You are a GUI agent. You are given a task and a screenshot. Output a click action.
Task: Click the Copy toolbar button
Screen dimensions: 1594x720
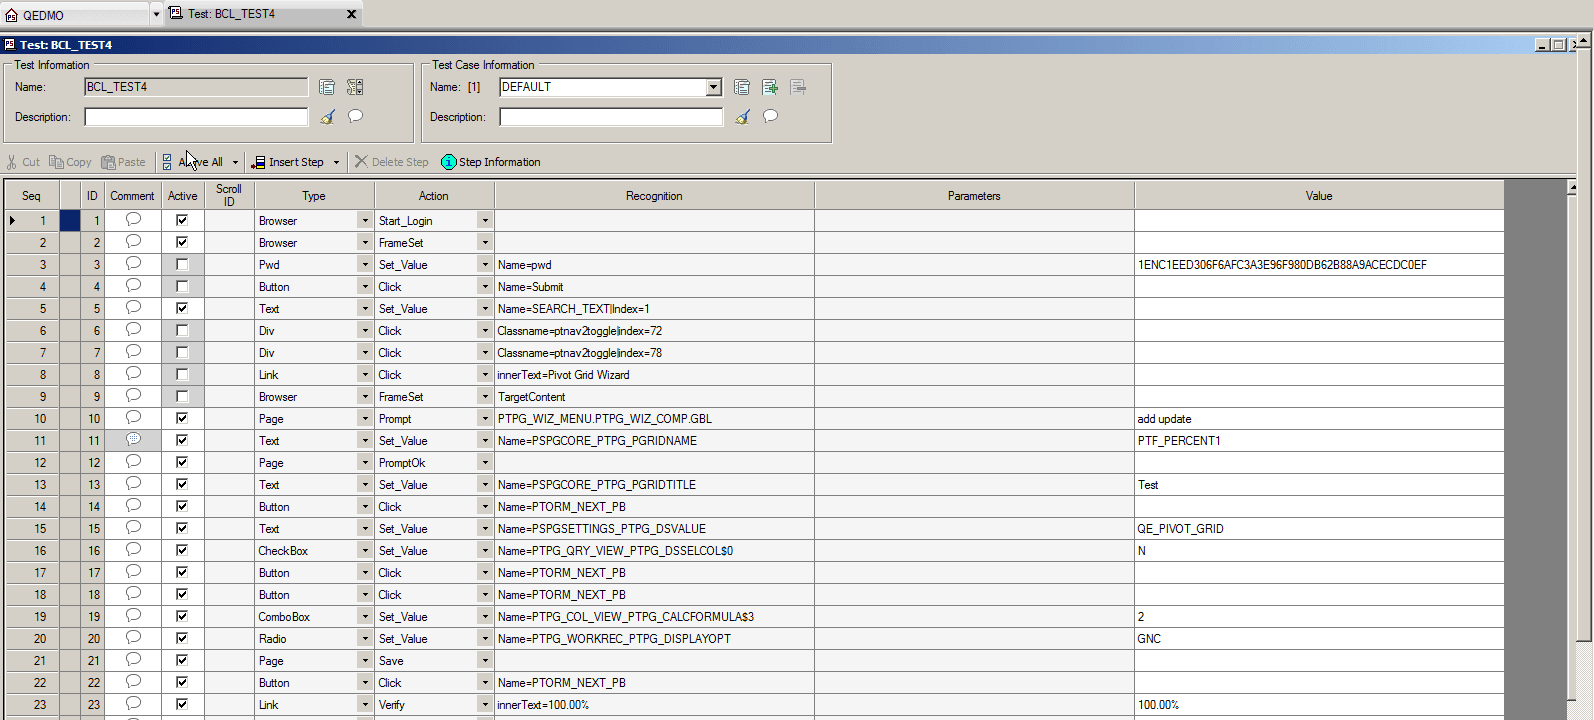click(70, 162)
